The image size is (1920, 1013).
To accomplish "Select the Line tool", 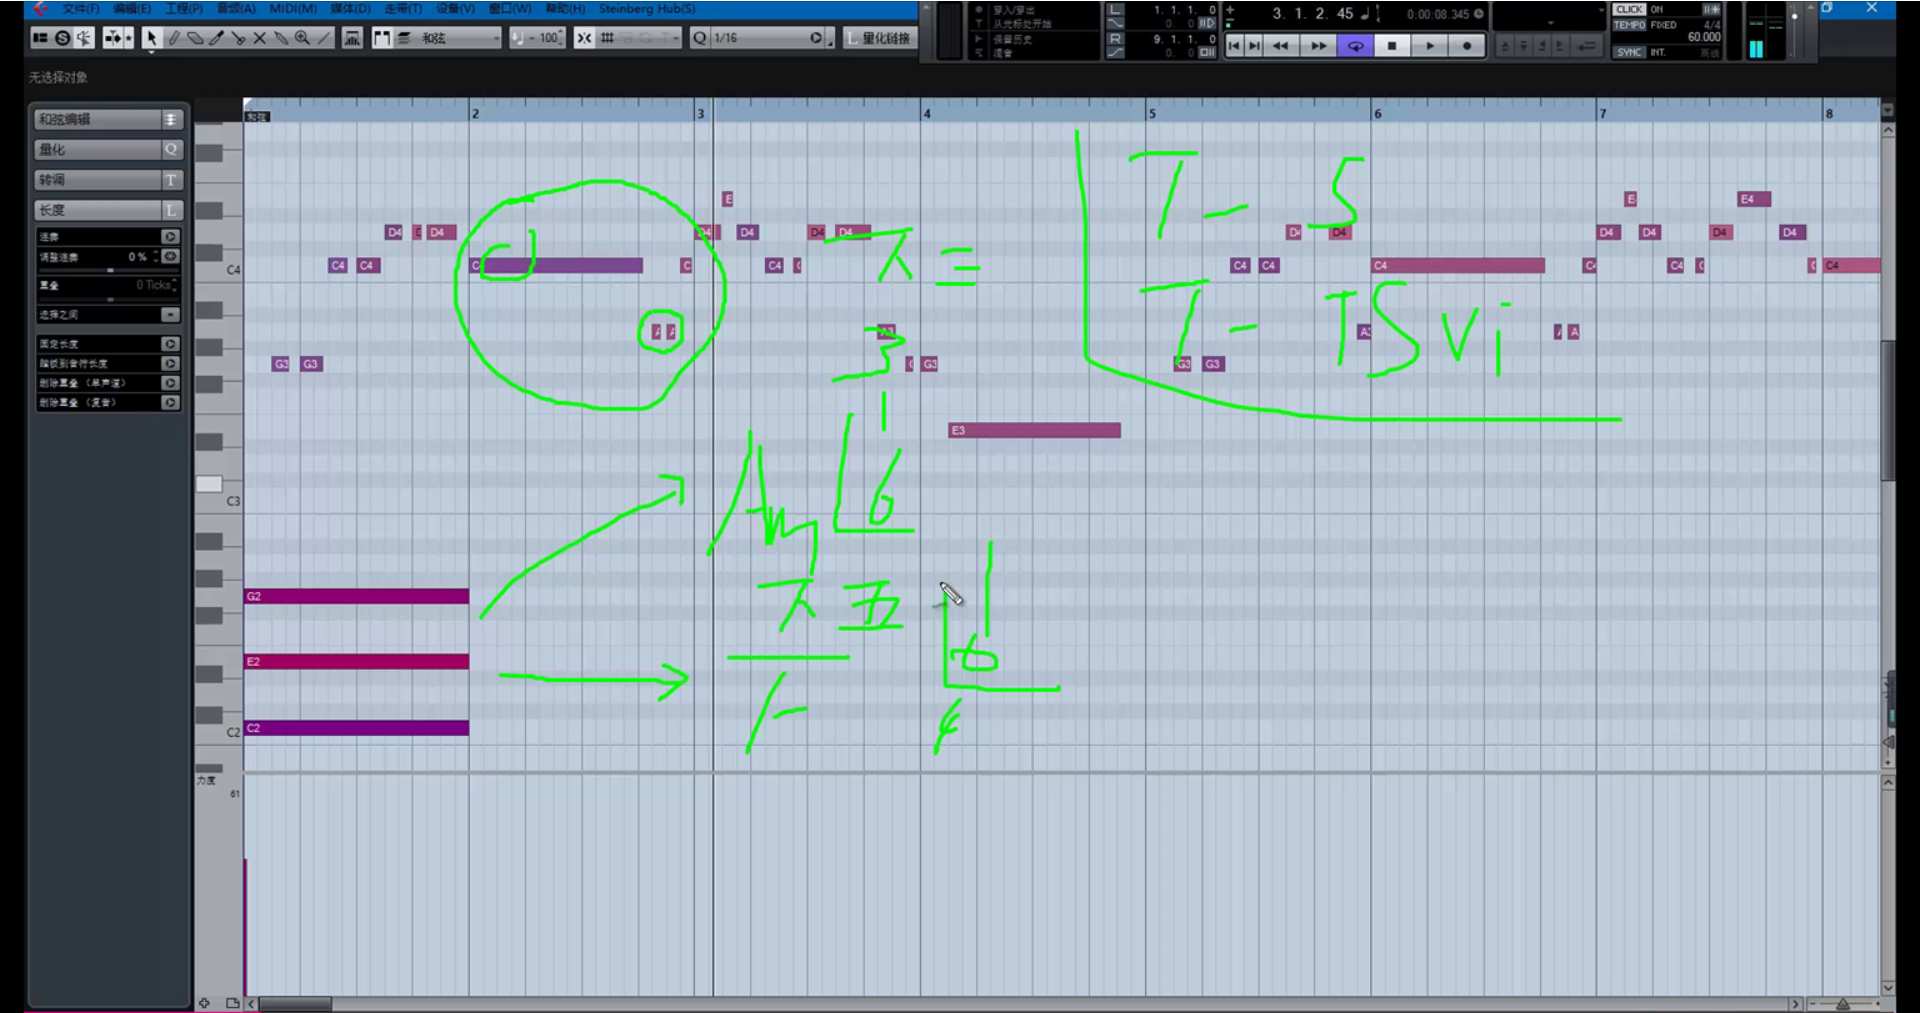I will pyautogui.click(x=324, y=38).
